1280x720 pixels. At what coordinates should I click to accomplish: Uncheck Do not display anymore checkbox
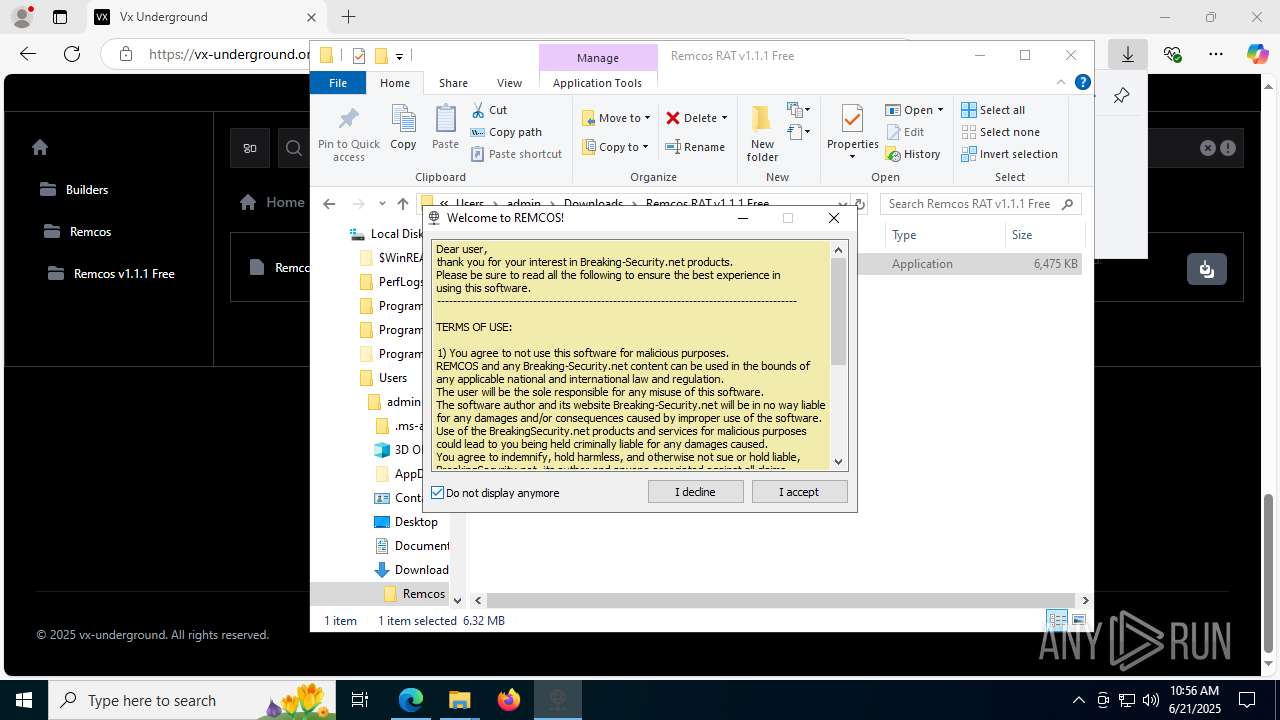pyautogui.click(x=437, y=493)
